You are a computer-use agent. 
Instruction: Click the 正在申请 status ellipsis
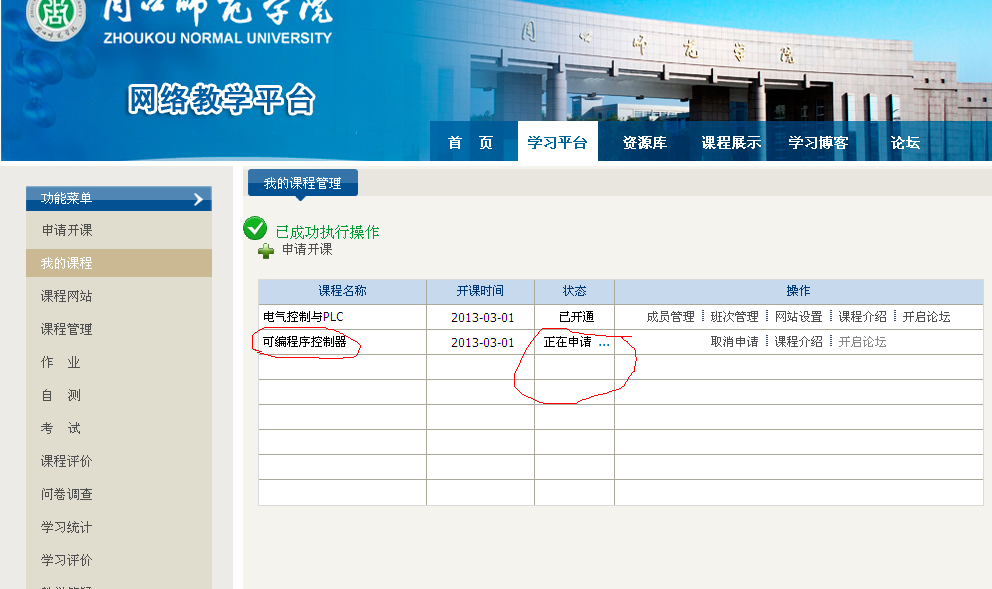[604, 344]
